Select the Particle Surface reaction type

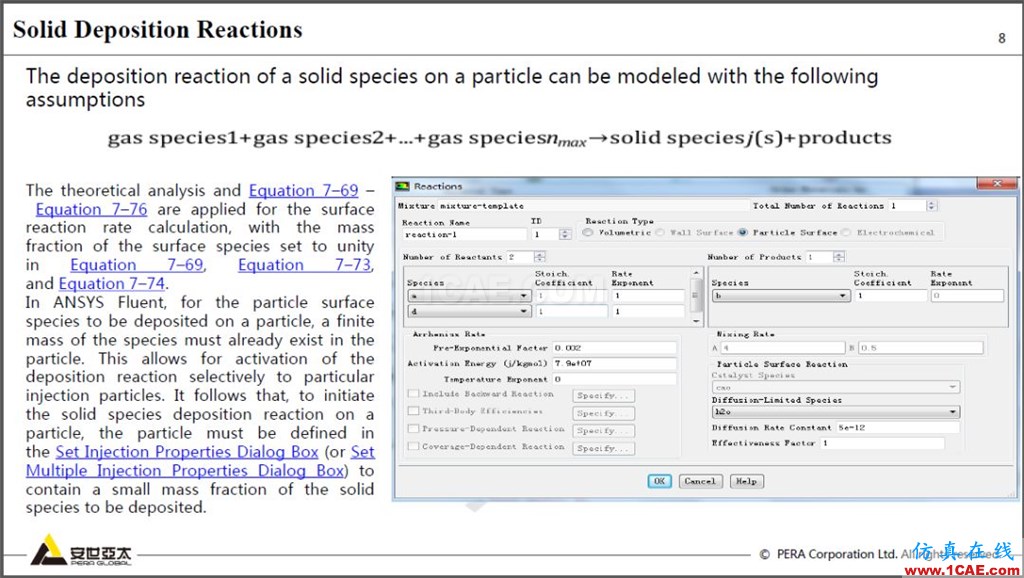(x=743, y=233)
